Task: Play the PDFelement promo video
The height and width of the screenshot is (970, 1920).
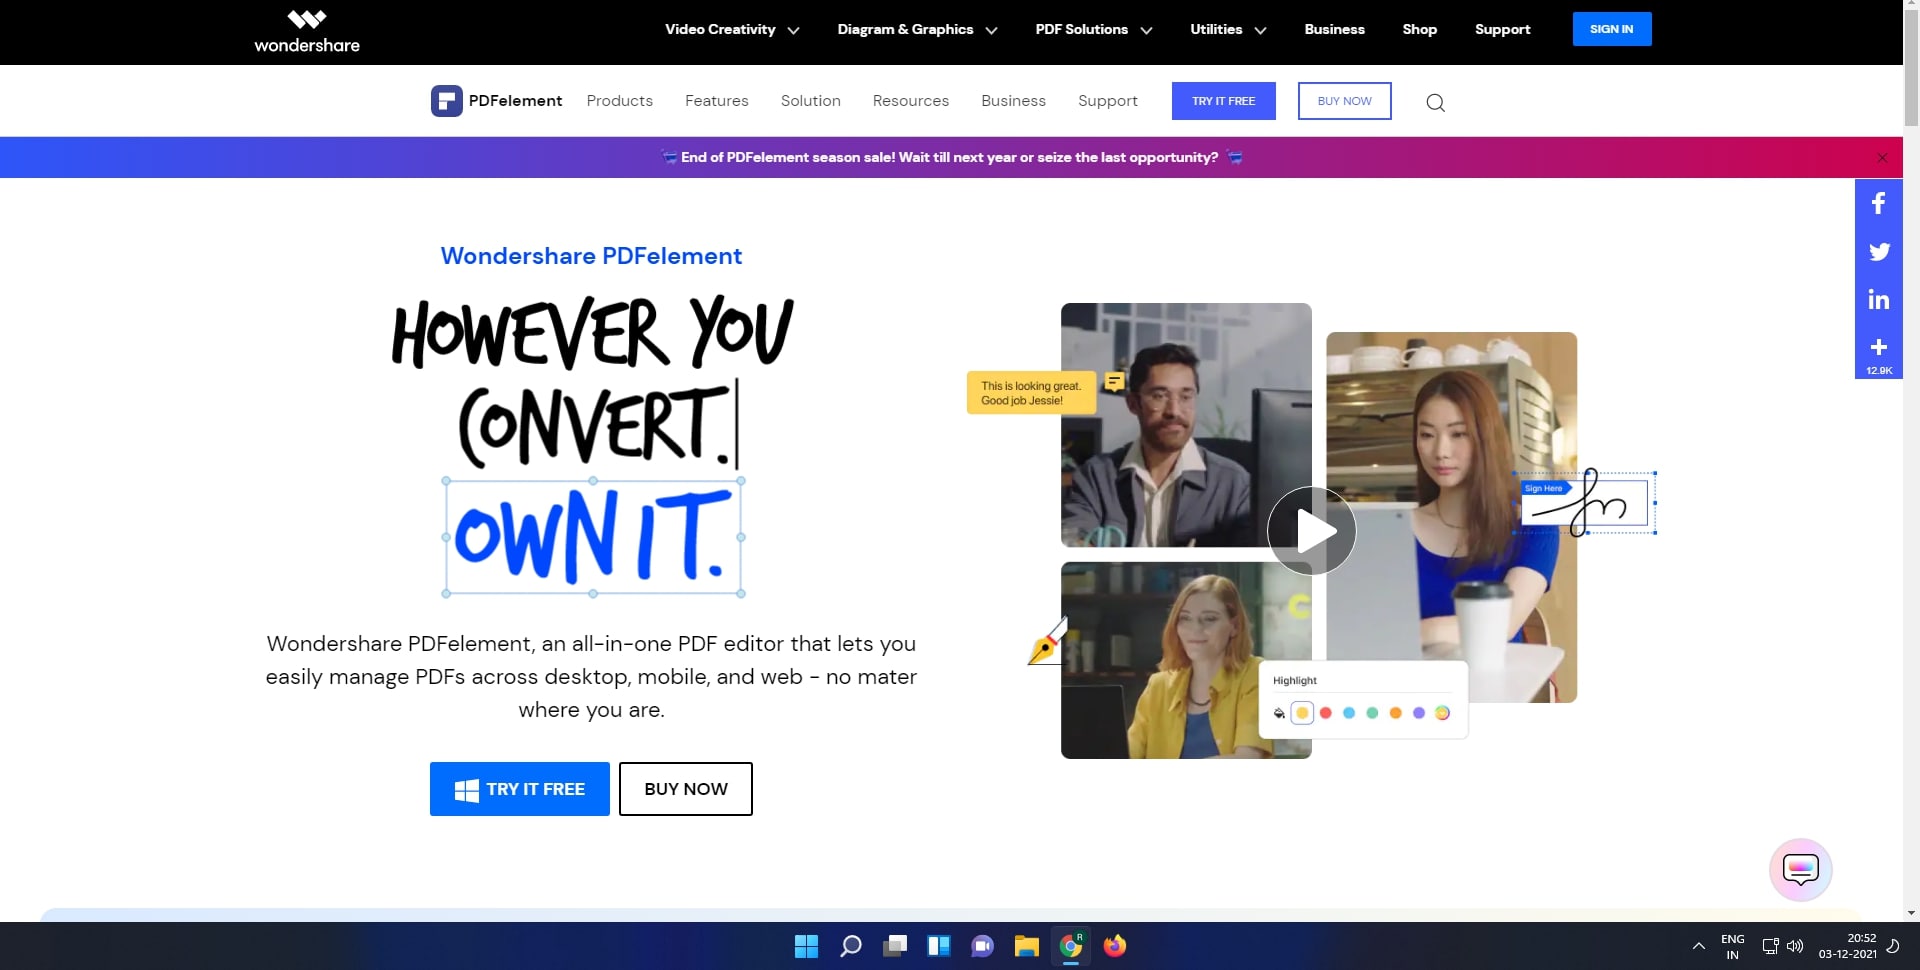Action: click(1311, 531)
